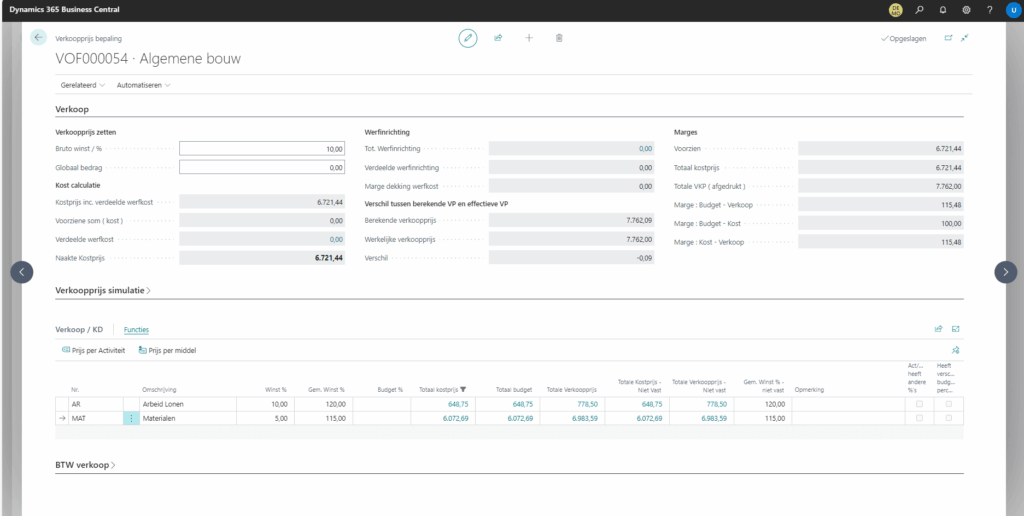
Task: Create a new record with plus icon
Action: coord(529,38)
